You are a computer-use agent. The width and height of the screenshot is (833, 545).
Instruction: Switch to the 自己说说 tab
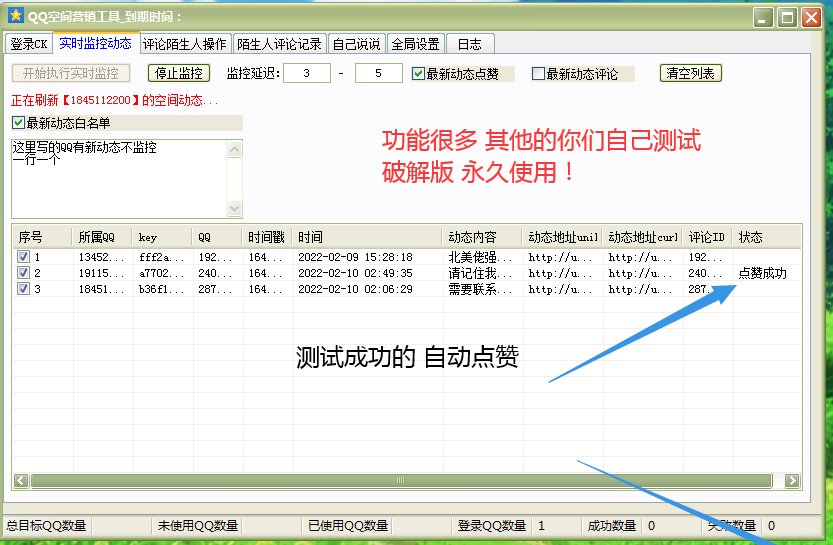(356, 44)
